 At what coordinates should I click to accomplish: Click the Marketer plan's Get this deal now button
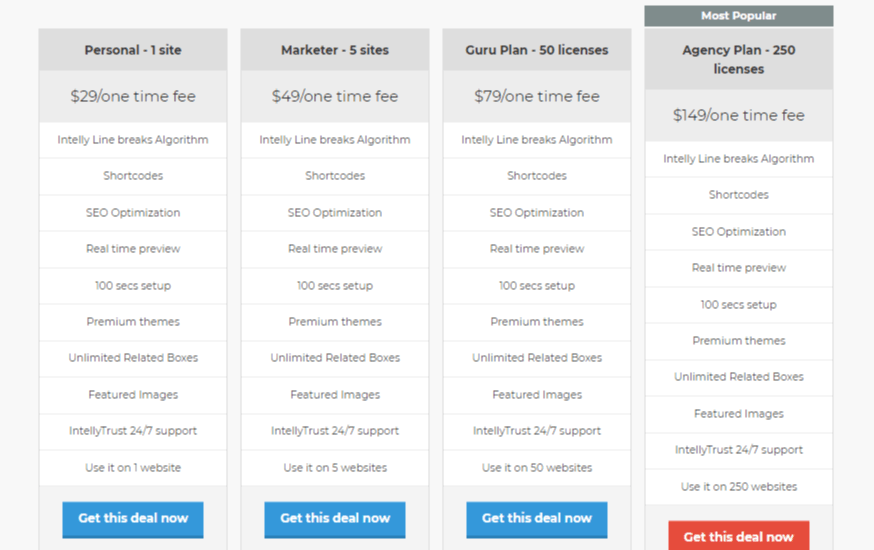[x=335, y=518]
